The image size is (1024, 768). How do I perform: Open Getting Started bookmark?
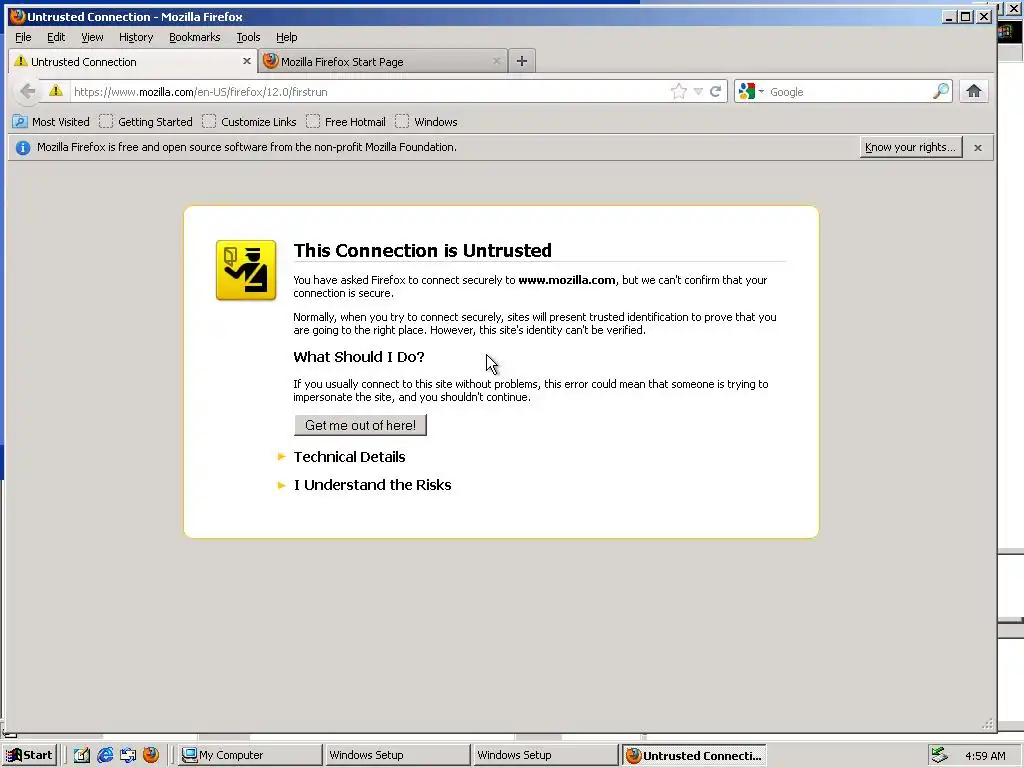tap(146, 122)
